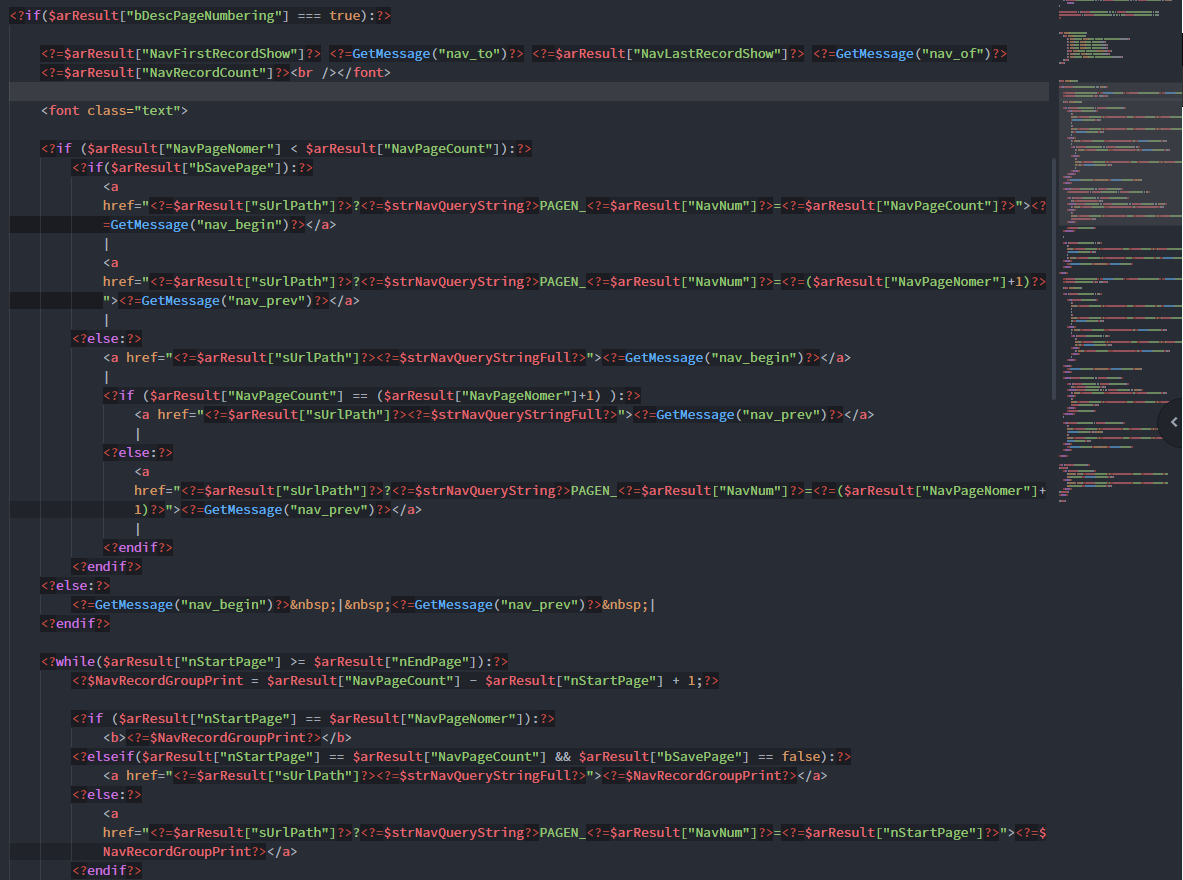Image resolution: width=1183 pixels, height=880 pixels.
Task: Click the while keyword in loop statement
Action: pos(76,661)
